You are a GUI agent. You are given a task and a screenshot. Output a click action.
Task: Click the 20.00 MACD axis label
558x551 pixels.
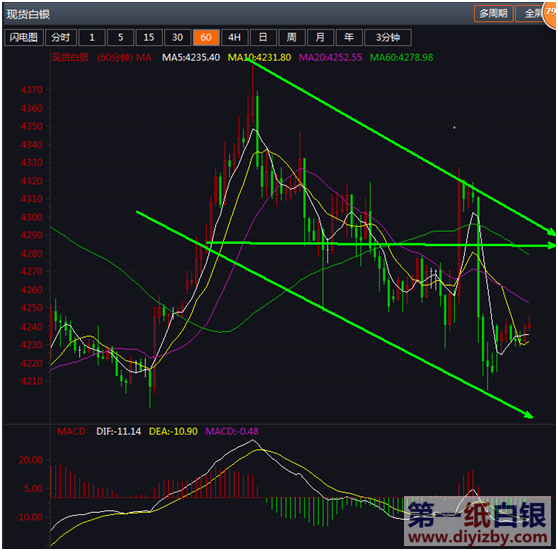pyautogui.click(x=31, y=460)
